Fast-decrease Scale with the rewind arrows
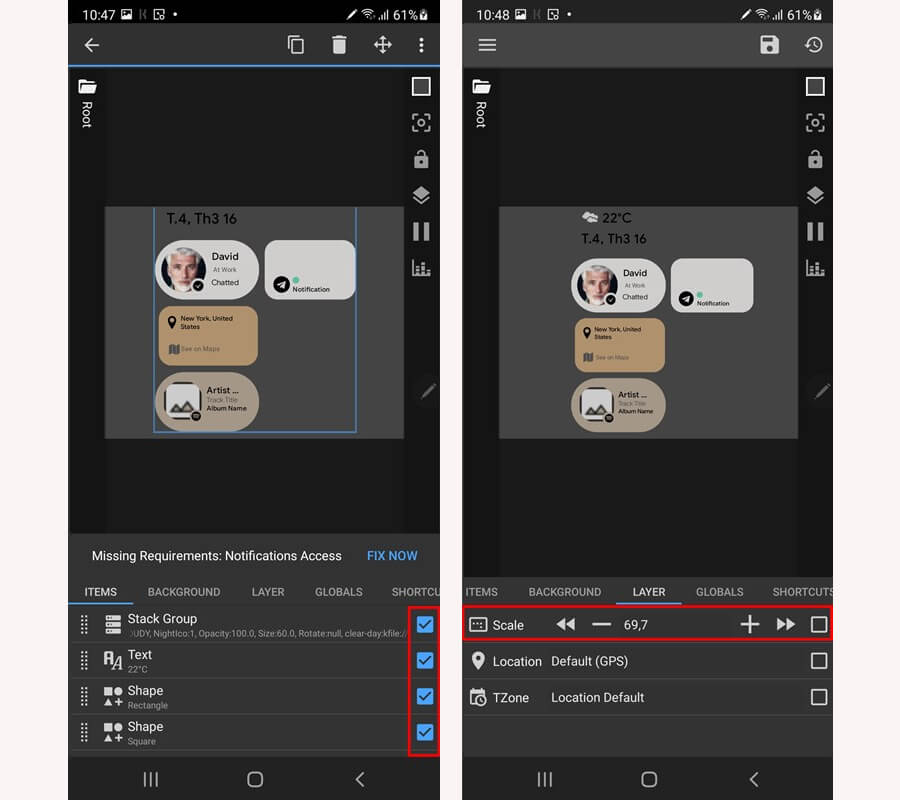 tap(566, 625)
